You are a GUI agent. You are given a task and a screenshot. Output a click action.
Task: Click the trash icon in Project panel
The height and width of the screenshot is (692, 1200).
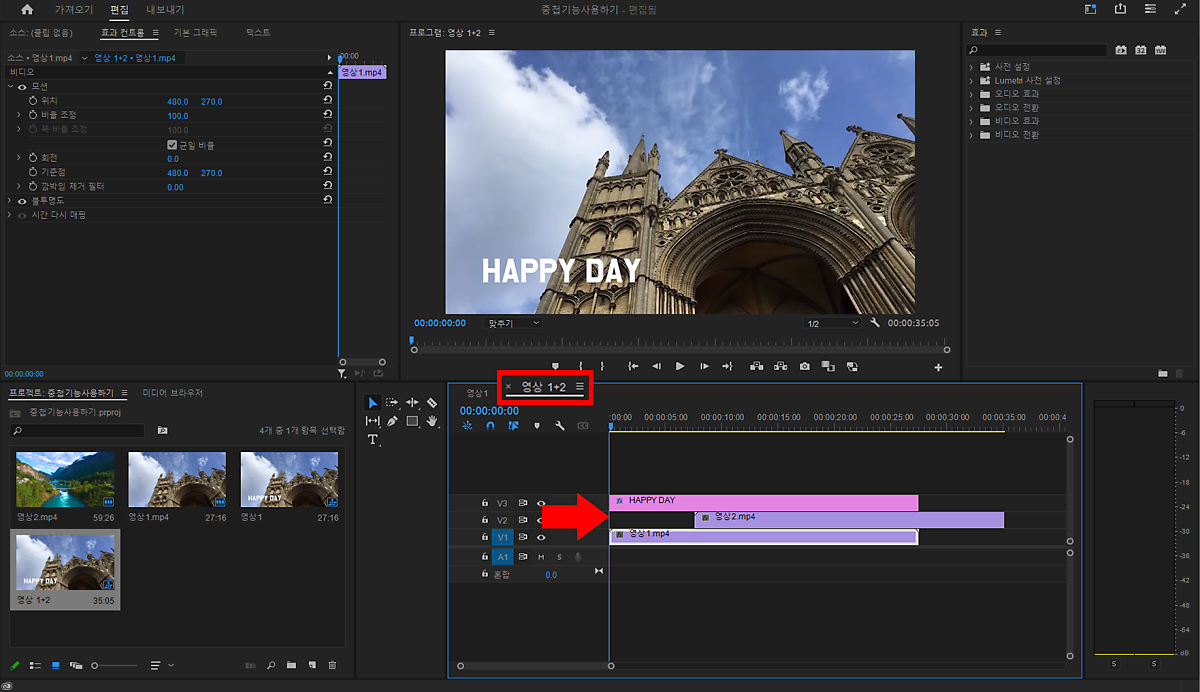pos(332,665)
